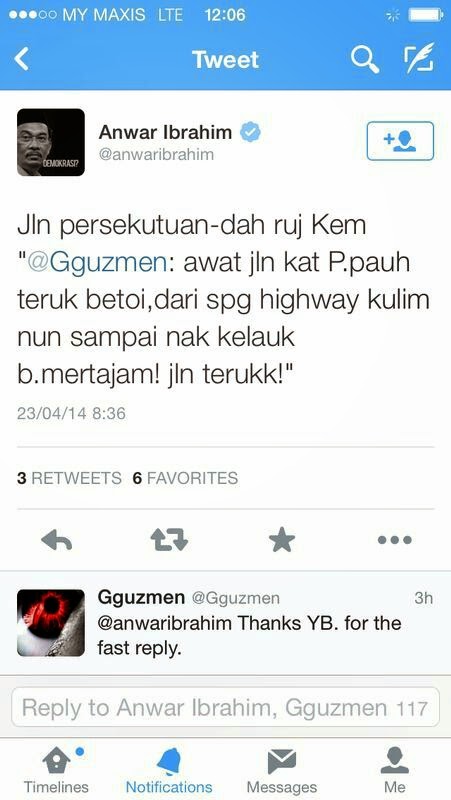Image resolution: width=451 pixels, height=800 pixels.
Task: View the 3 retweets list
Action: 69,478
